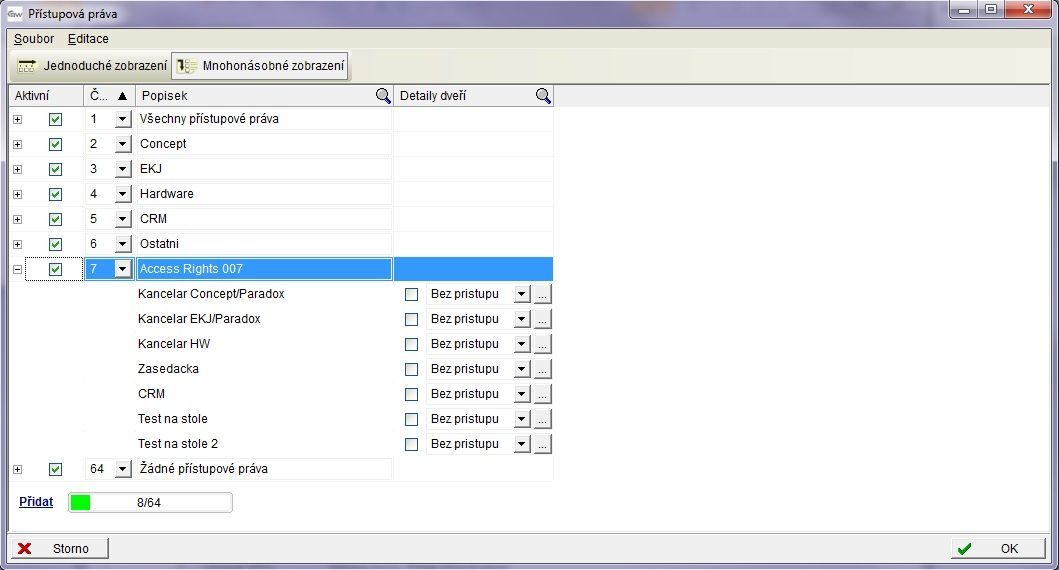Enable the checkbox next to Kancelar HW

pos(411,344)
